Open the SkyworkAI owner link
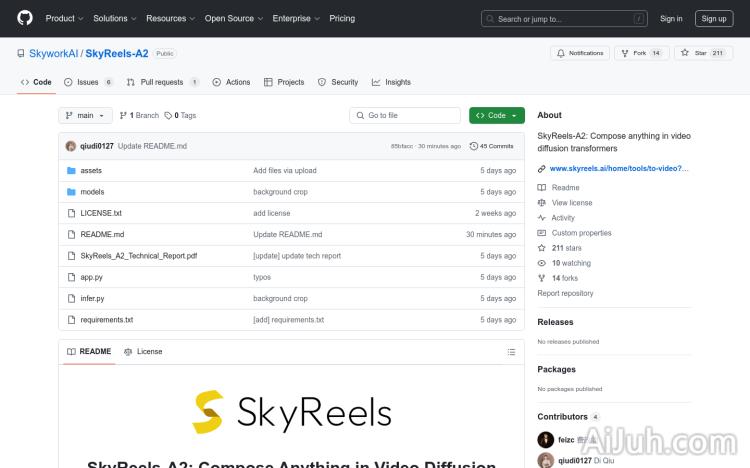 click(54, 53)
